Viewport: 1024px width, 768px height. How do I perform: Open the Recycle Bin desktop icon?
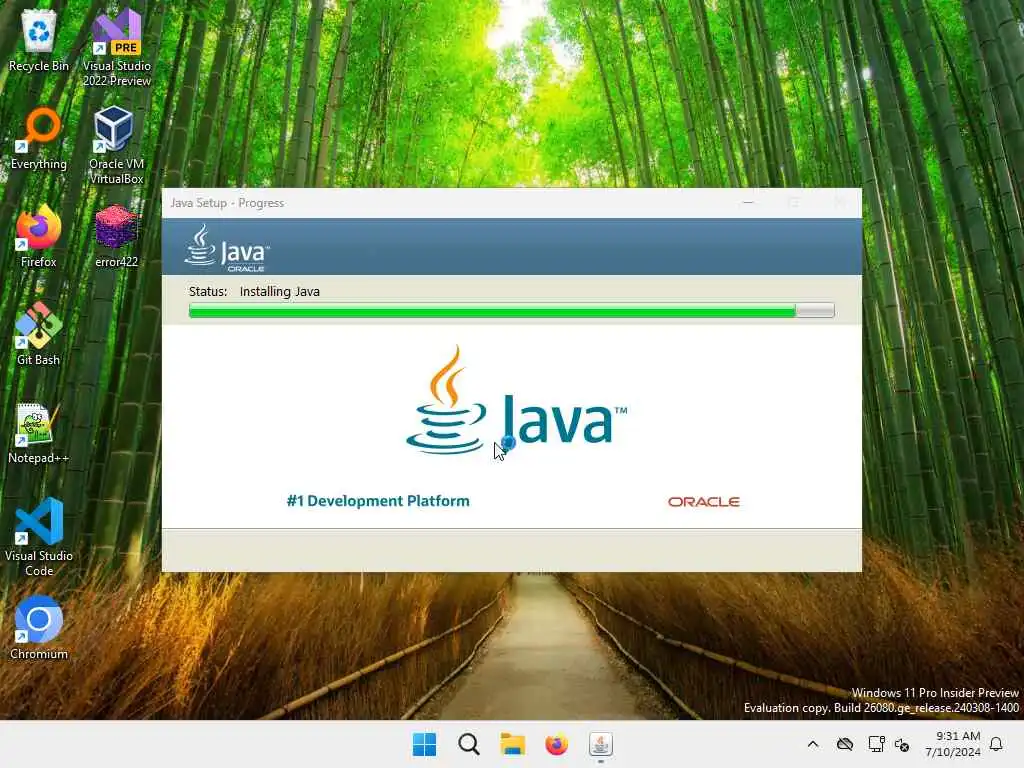point(39,41)
